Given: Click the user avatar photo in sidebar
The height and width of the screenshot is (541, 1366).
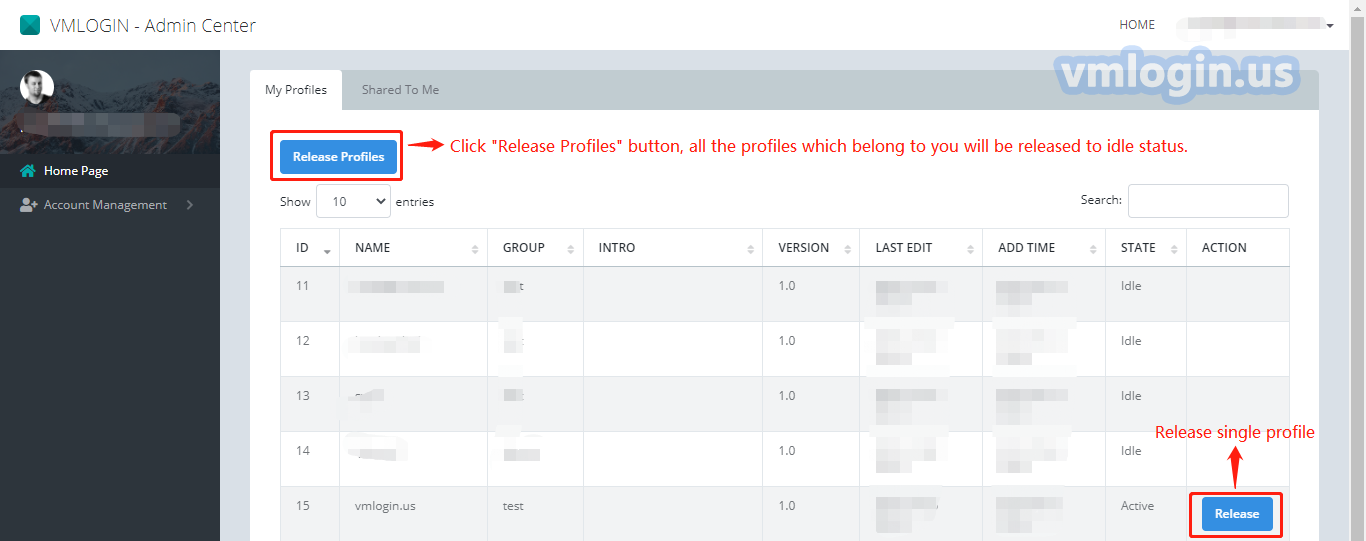Looking at the screenshot, I should [37, 88].
